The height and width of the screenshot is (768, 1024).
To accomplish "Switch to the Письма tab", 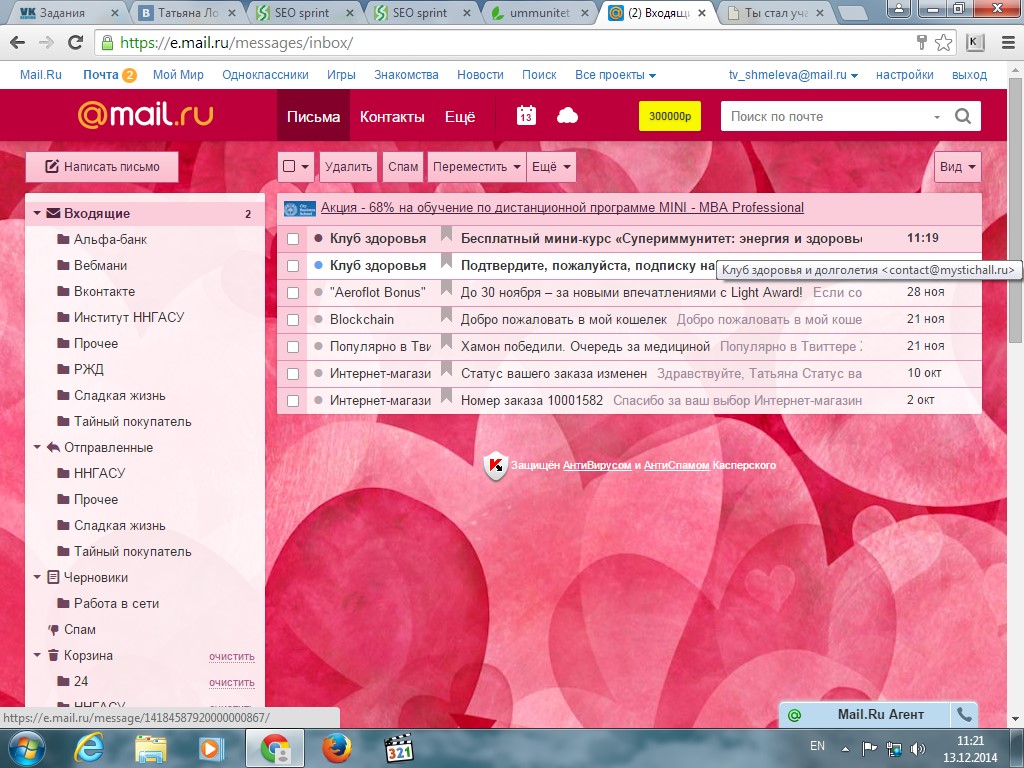I will (313, 116).
